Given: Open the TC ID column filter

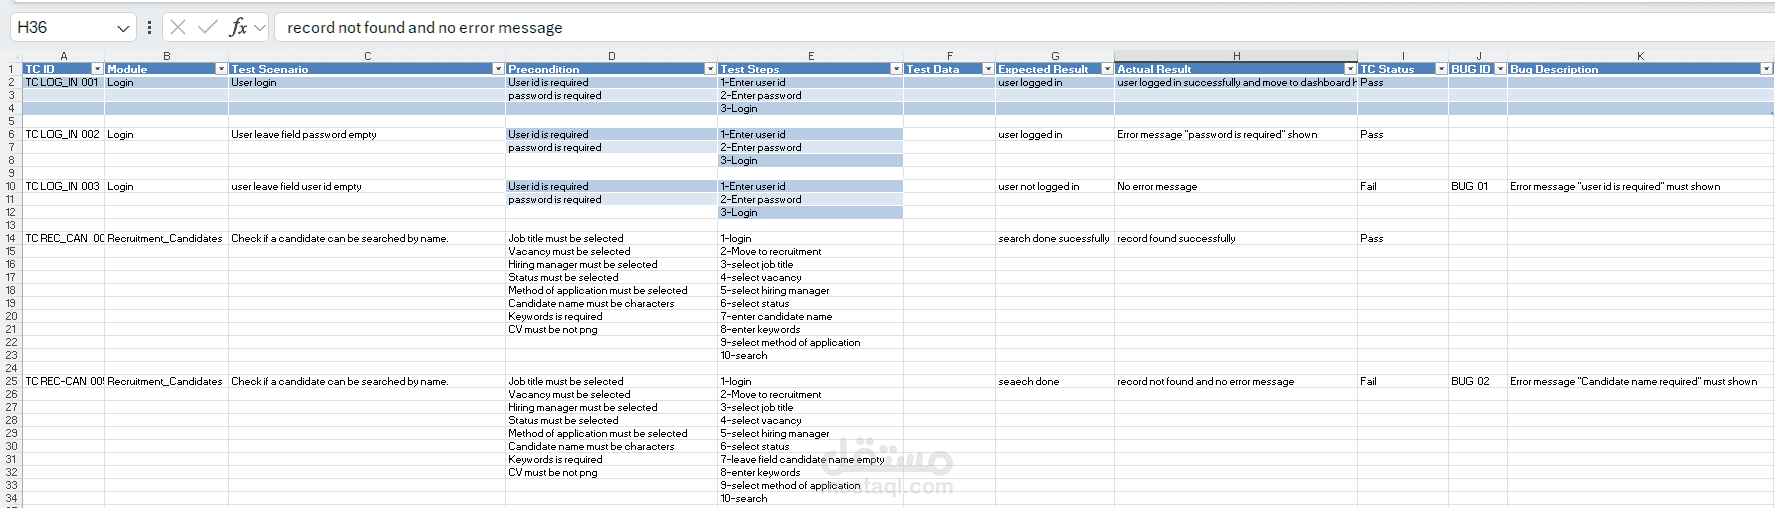Looking at the screenshot, I should tap(97, 69).
